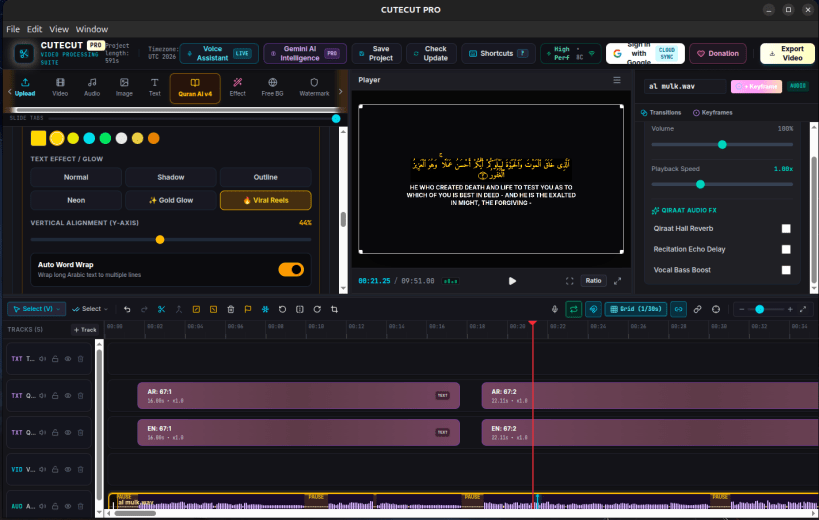Click the first orange square edit icon
819x520 pixels.
click(196, 309)
